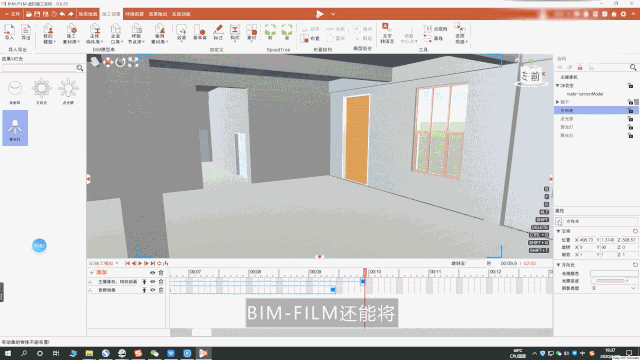
Task: Toggle lock on the first 聚光灯 row
Action: point(631,127)
